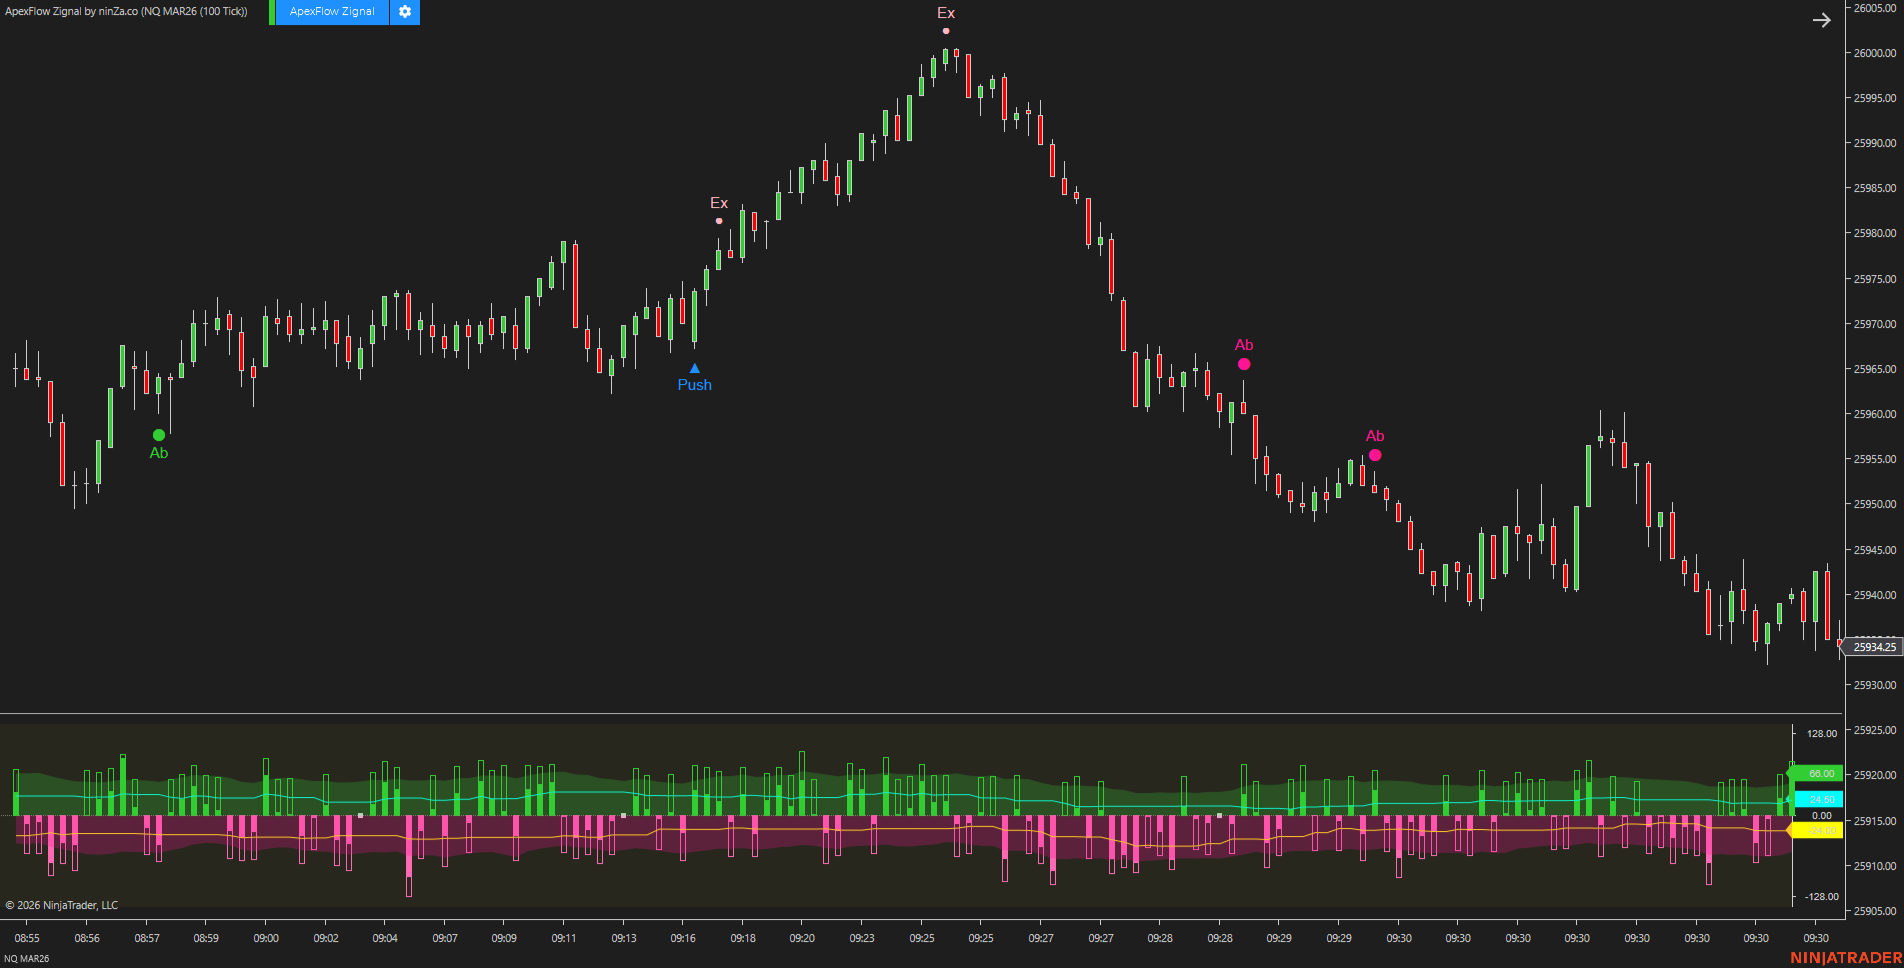Click the 26000.00 price axis label
Screen dimensions: 1904x968
[x=1875, y=53]
